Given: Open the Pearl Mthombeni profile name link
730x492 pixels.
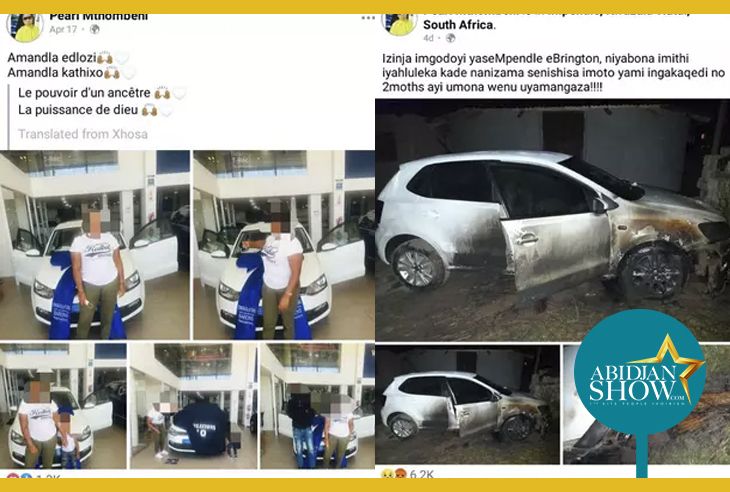Looking at the screenshot, I should [98, 17].
